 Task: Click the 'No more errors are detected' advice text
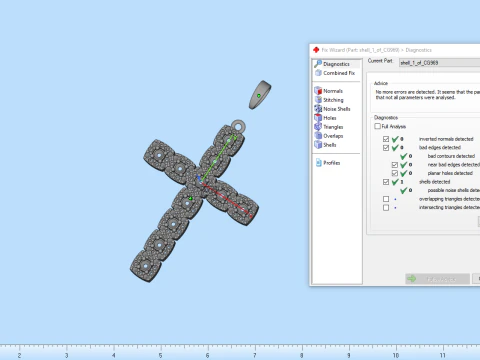428,95
